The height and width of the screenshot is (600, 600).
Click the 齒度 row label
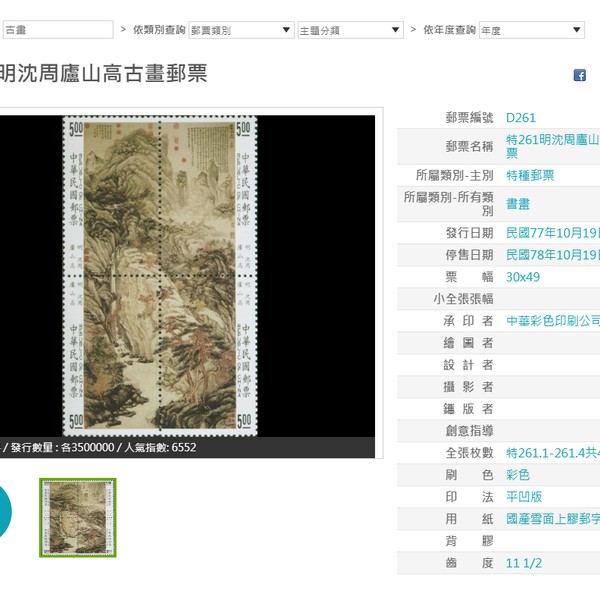click(469, 563)
